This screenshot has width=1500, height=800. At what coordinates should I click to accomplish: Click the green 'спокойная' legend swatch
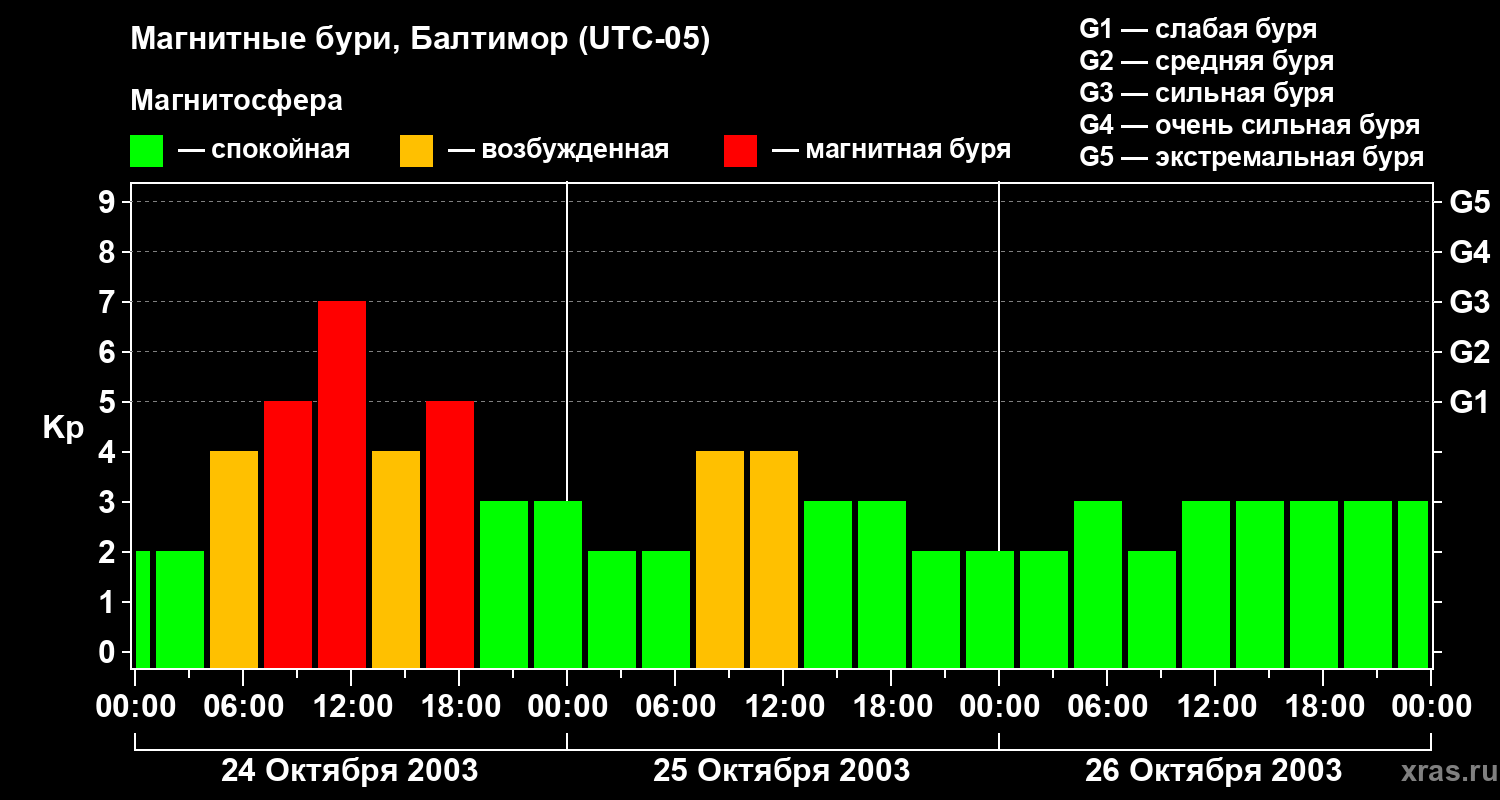(x=146, y=151)
